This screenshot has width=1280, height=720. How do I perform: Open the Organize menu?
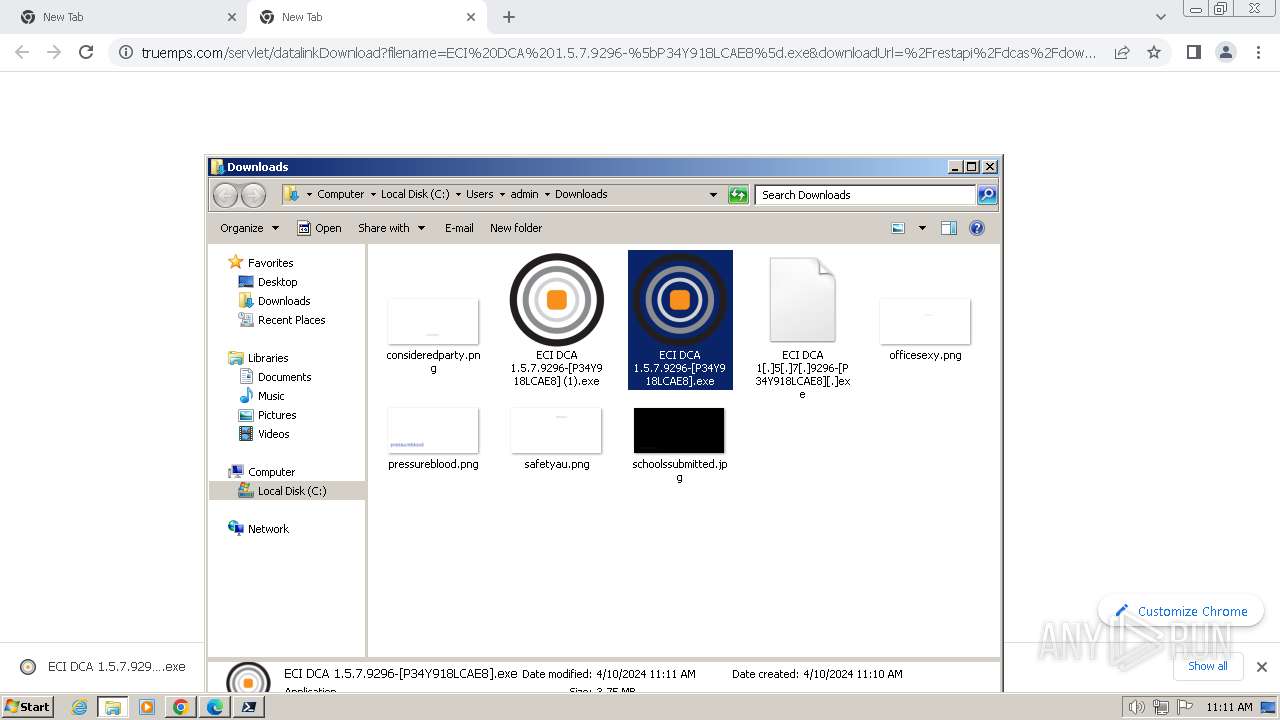point(249,228)
